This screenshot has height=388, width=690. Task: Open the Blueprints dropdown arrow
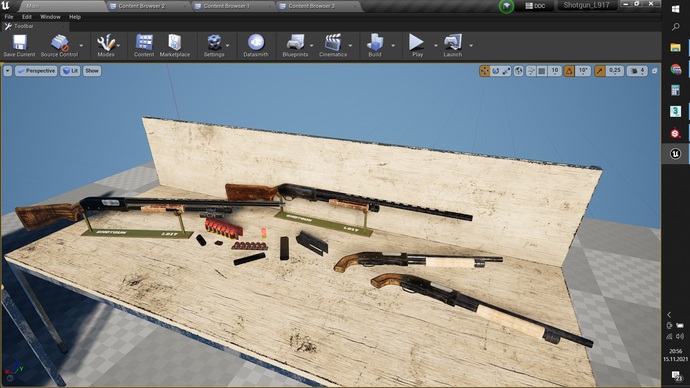point(312,45)
